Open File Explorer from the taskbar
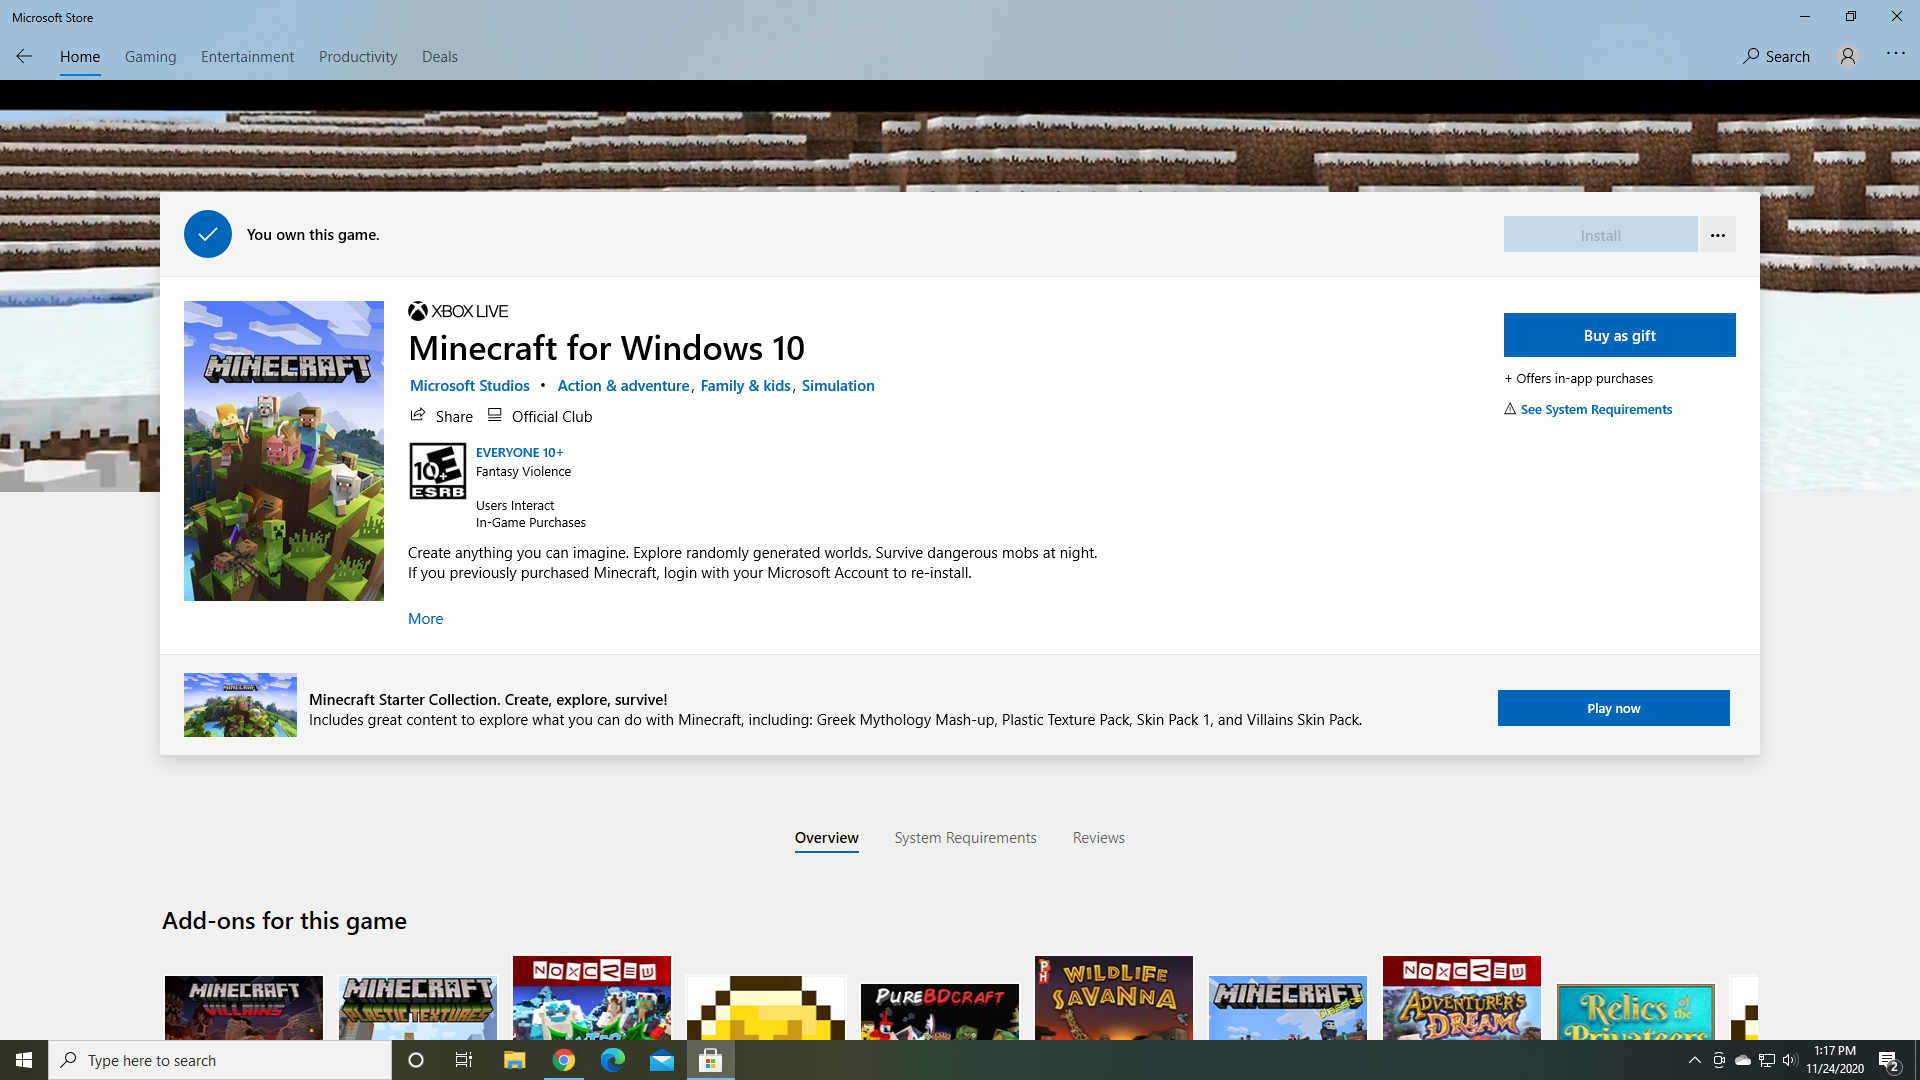The height and width of the screenshot is (1080, 1920). point(514,1060)
